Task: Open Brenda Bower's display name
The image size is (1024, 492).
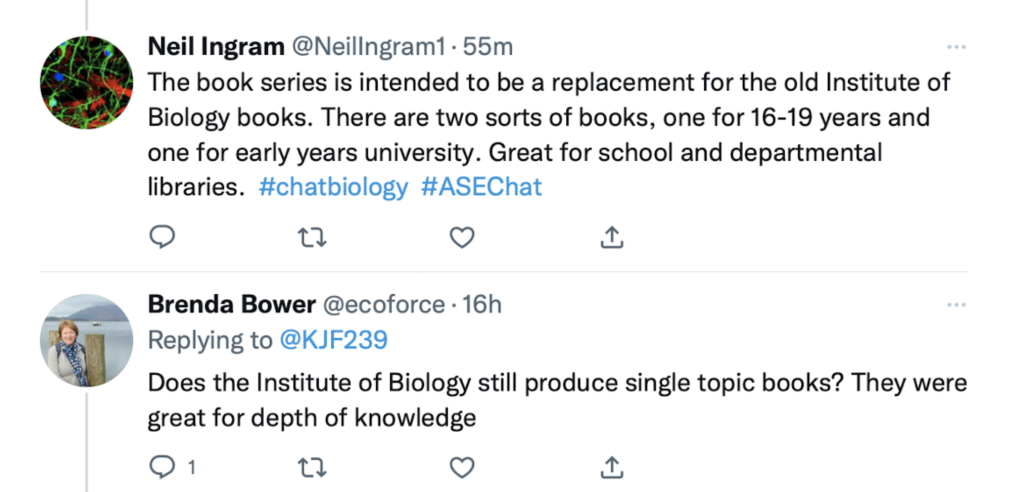Action: 232,304
